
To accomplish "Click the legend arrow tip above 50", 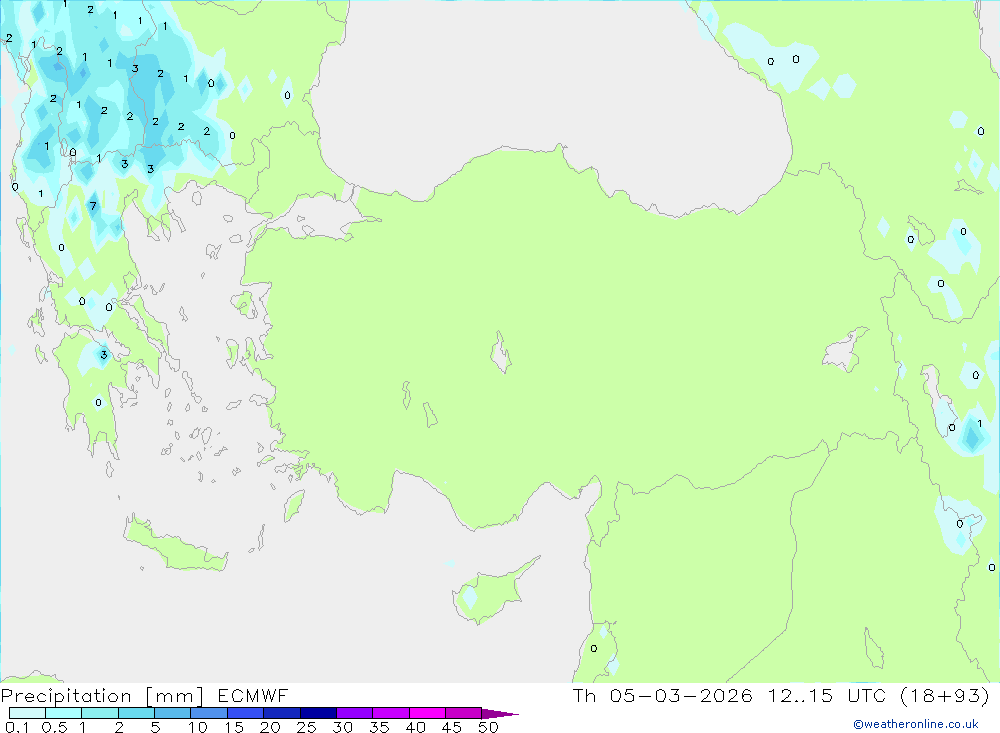I will pyautogui.click(x=499, y=714).
